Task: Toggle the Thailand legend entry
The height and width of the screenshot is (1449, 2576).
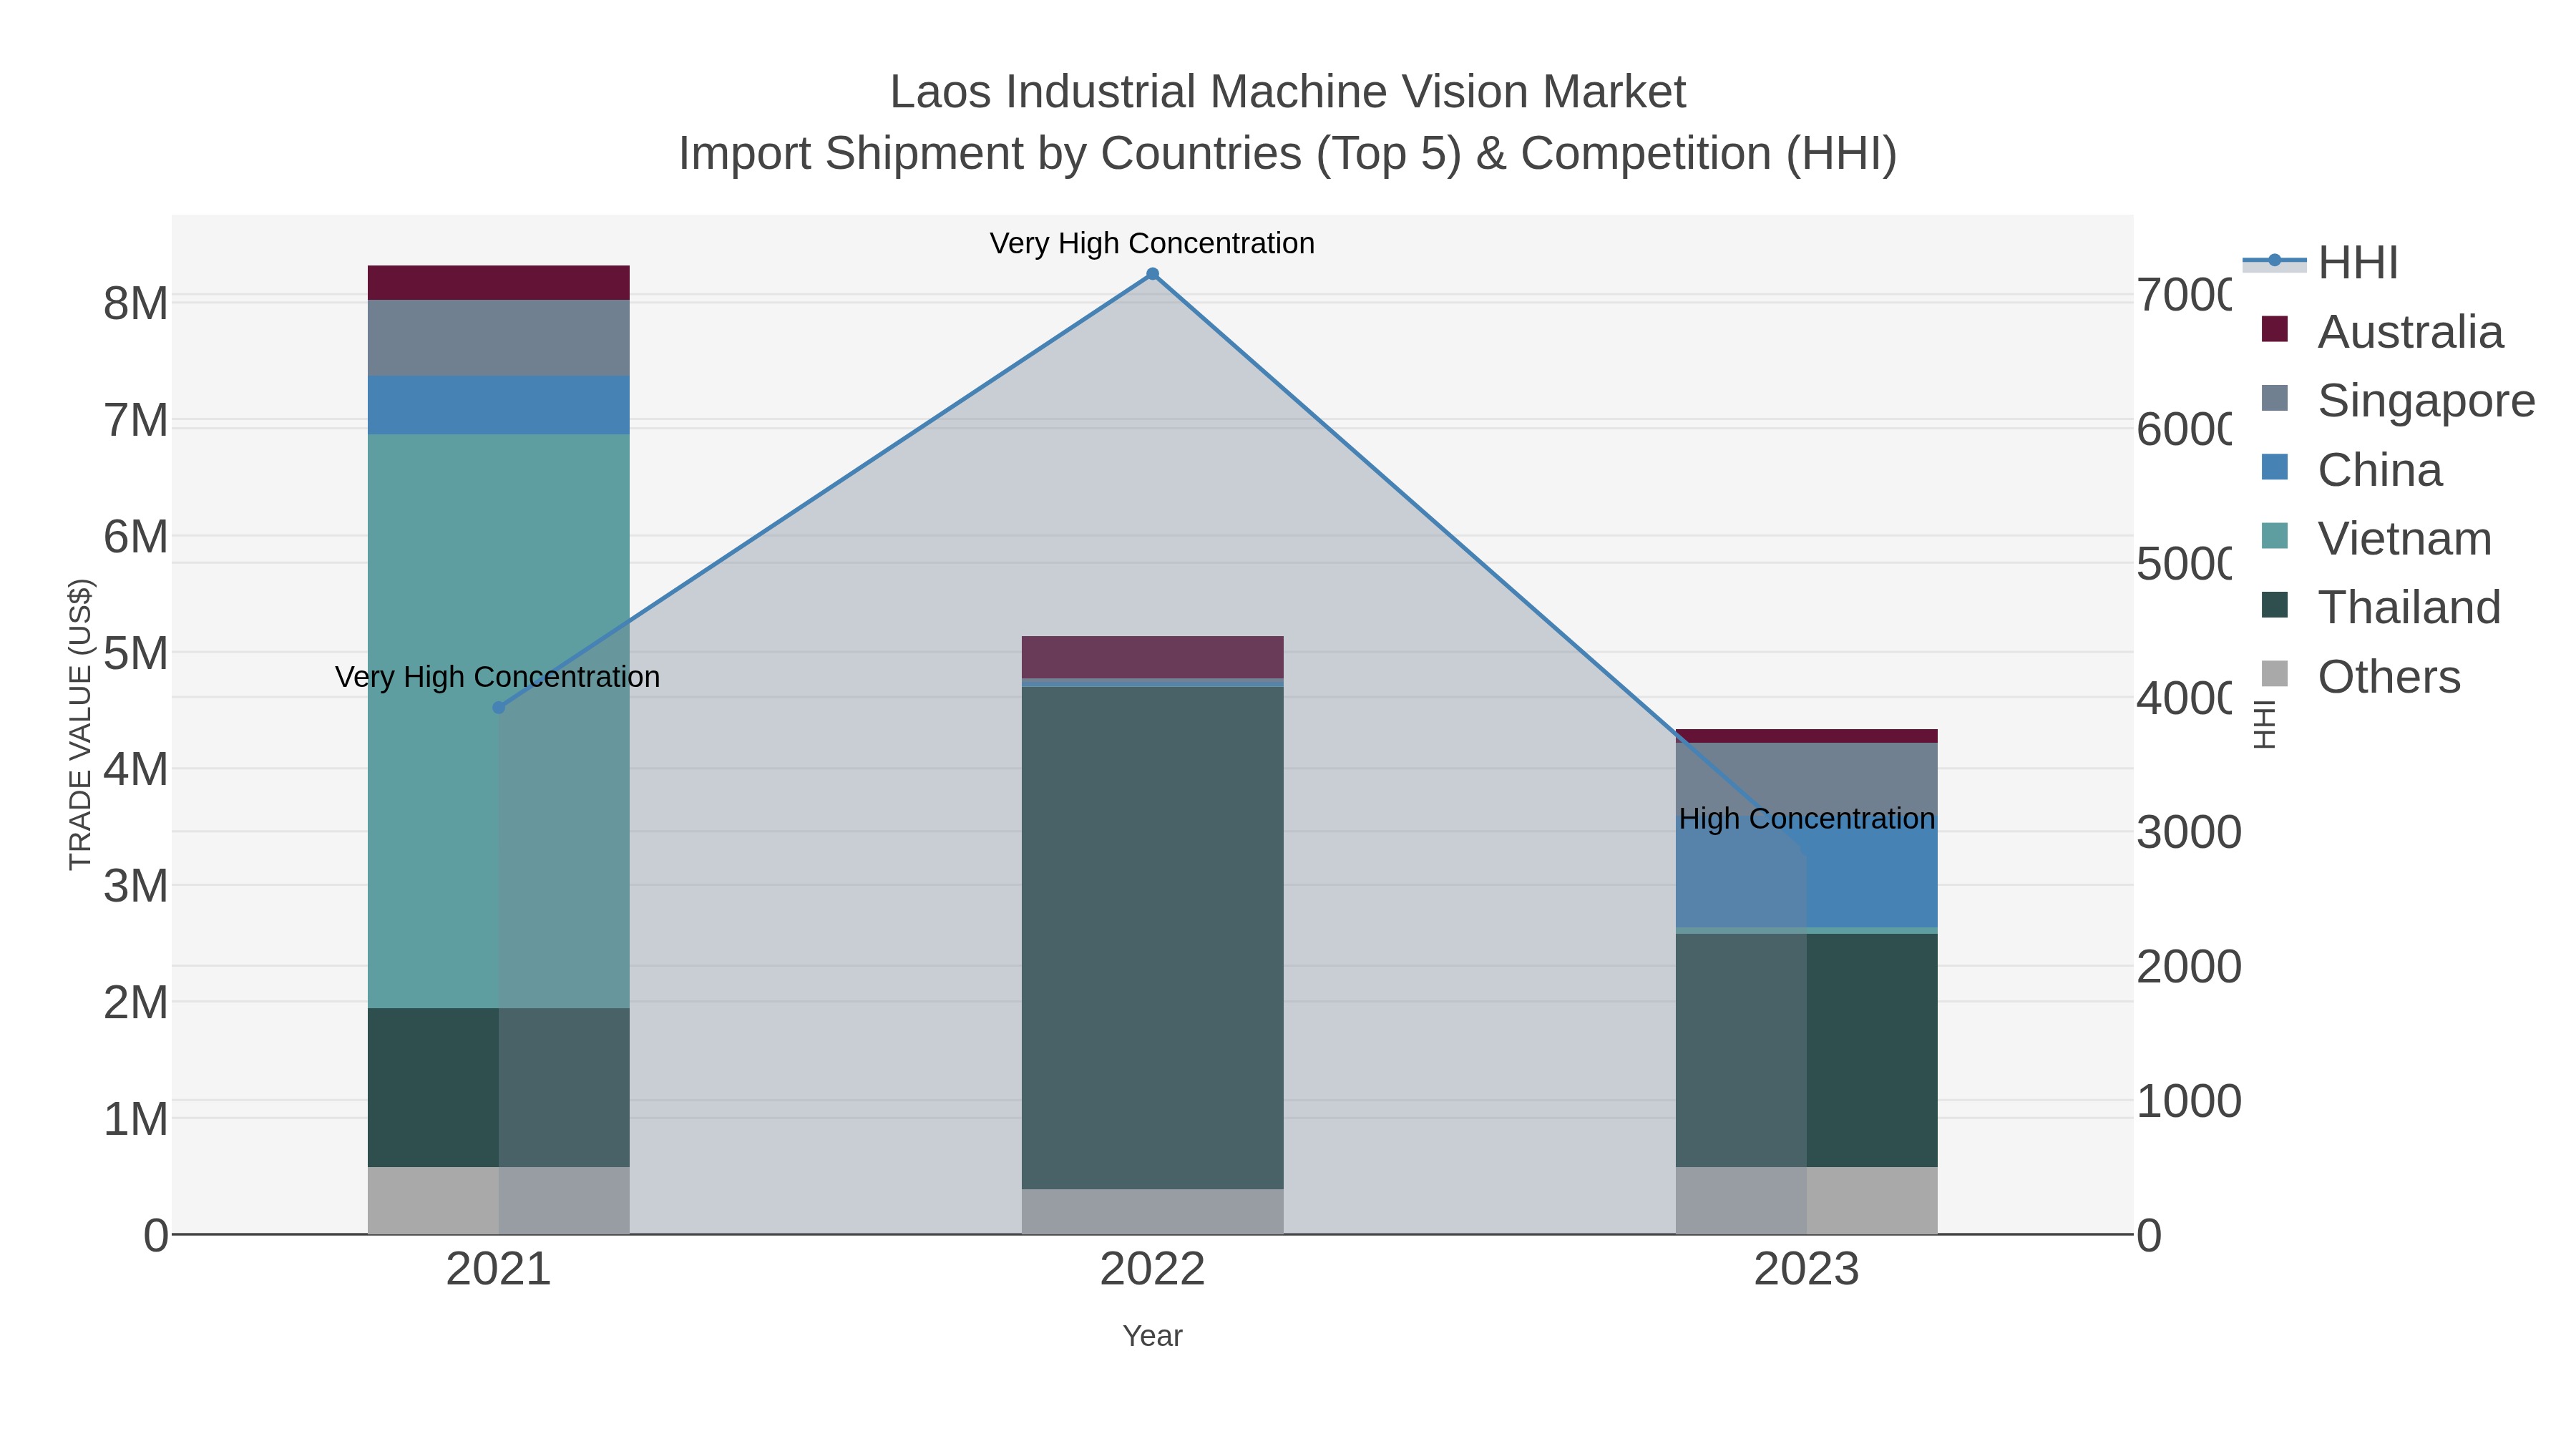Action: point(2381,608)
